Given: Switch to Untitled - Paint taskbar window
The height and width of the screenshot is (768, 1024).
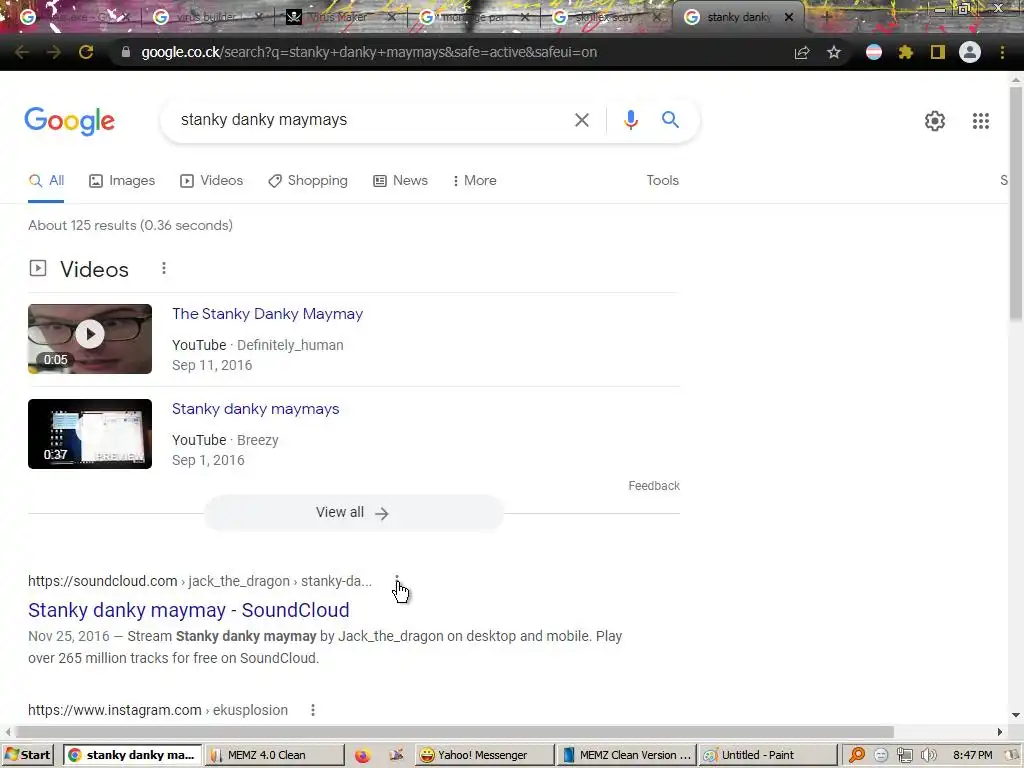Looking at the screenshot, I should (768, 755).
